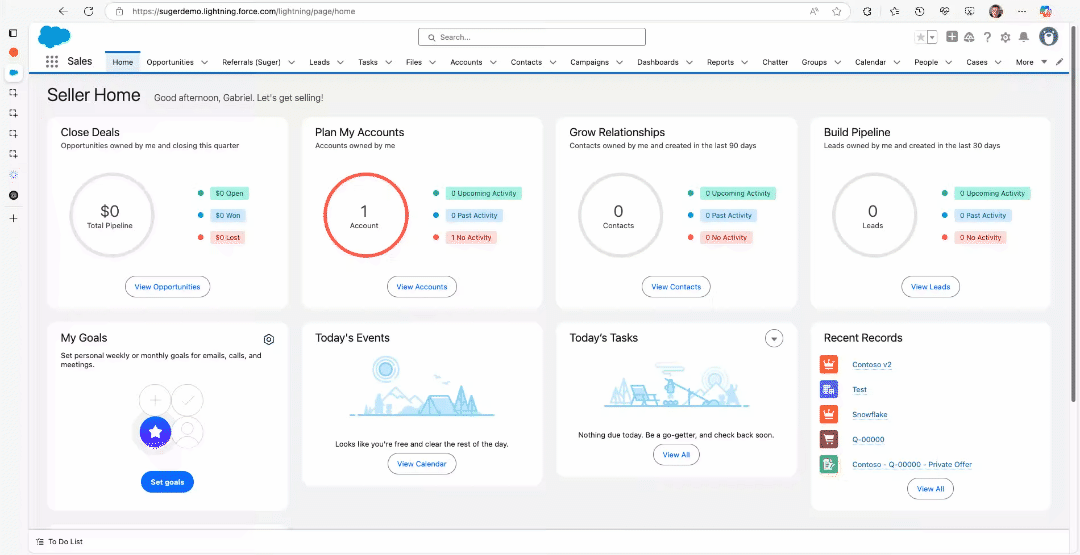This screenshot has height=555, width=1080.
Task: Open the Edge Copilot icon
Action: point(1046,12)
